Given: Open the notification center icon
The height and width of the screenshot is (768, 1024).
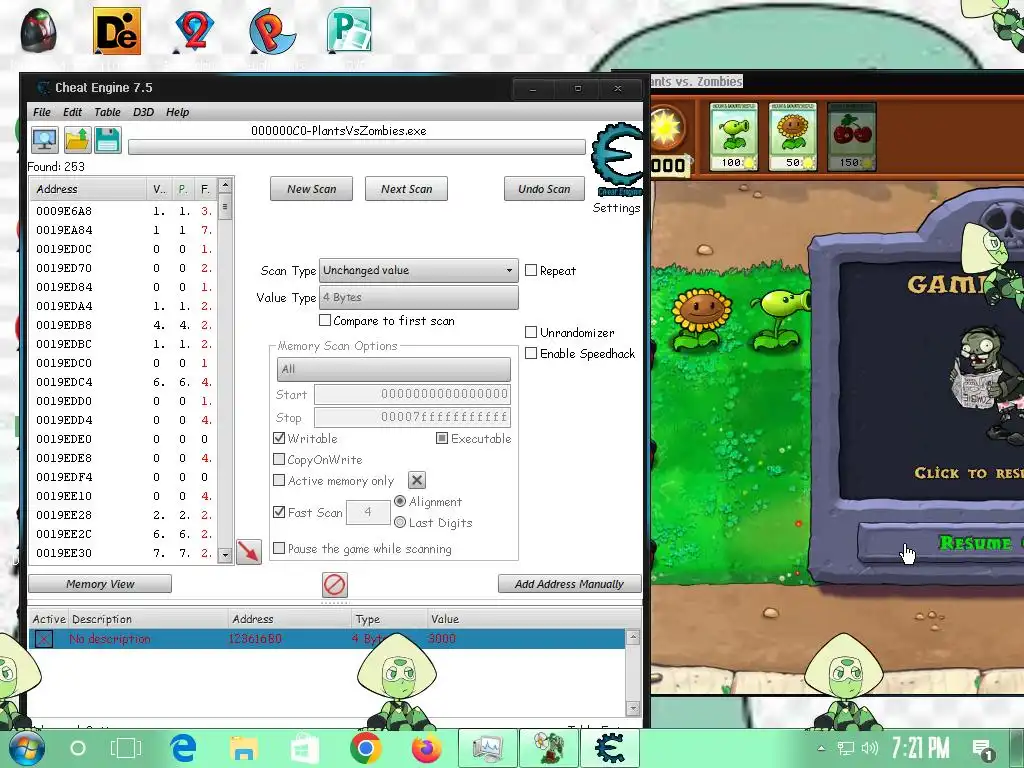Looking at the screenshot, I should point(982,748).
